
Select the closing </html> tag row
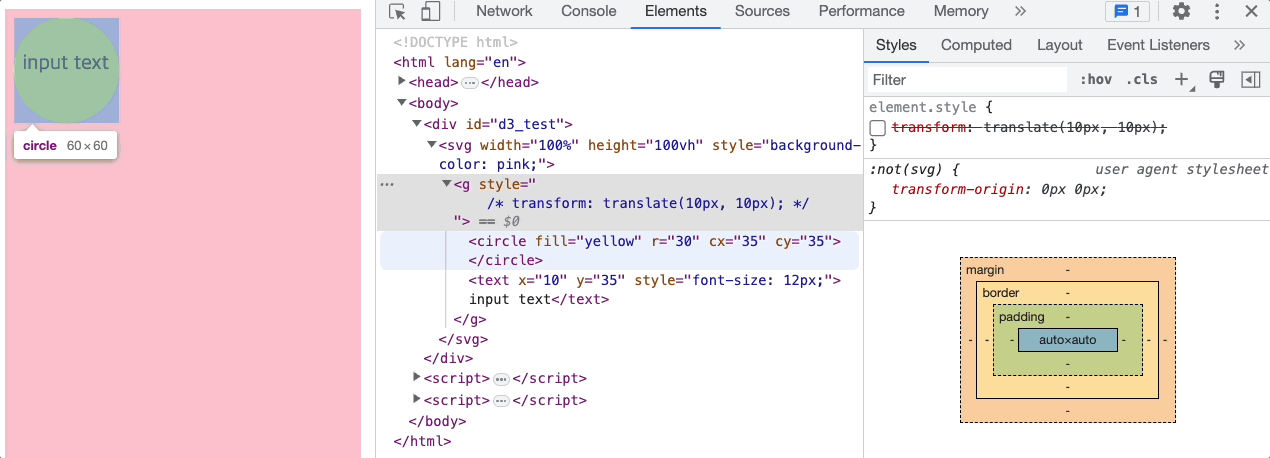(423, 441)
